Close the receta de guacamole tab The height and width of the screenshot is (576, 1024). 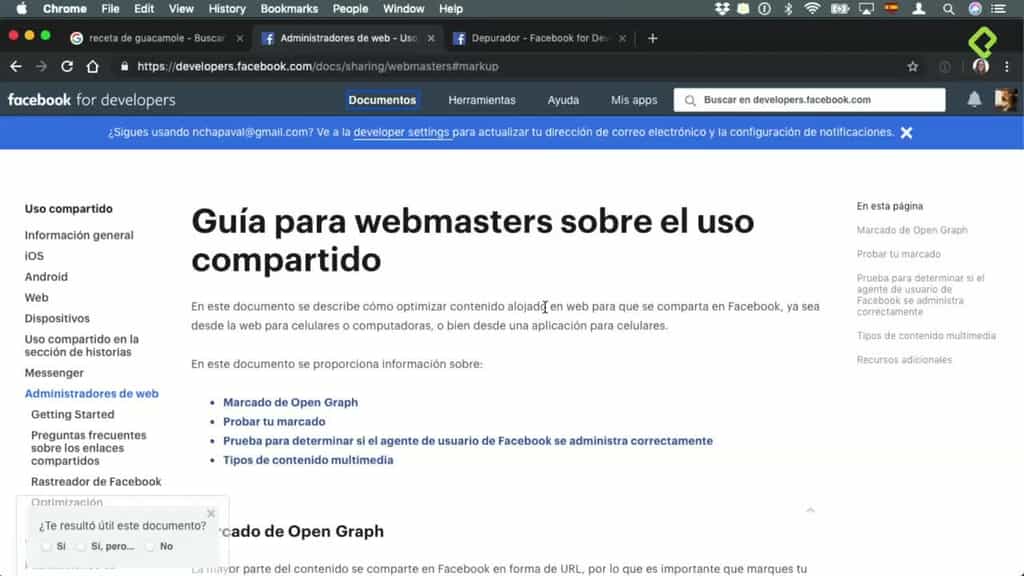pyautogui.click(x=240, y=39)
